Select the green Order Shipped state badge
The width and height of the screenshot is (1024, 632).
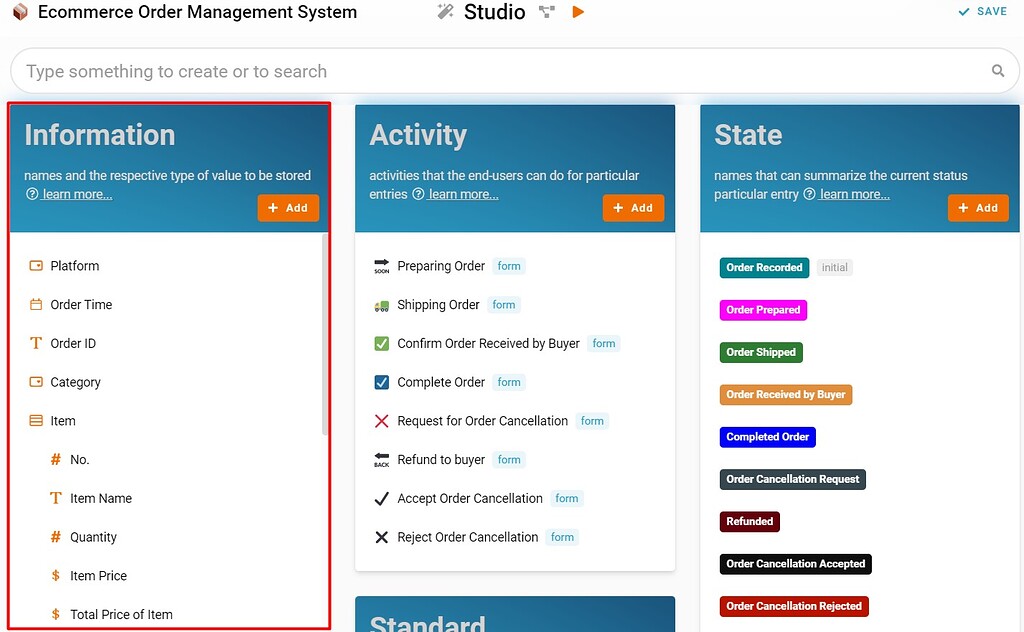[x=761, y=352]
